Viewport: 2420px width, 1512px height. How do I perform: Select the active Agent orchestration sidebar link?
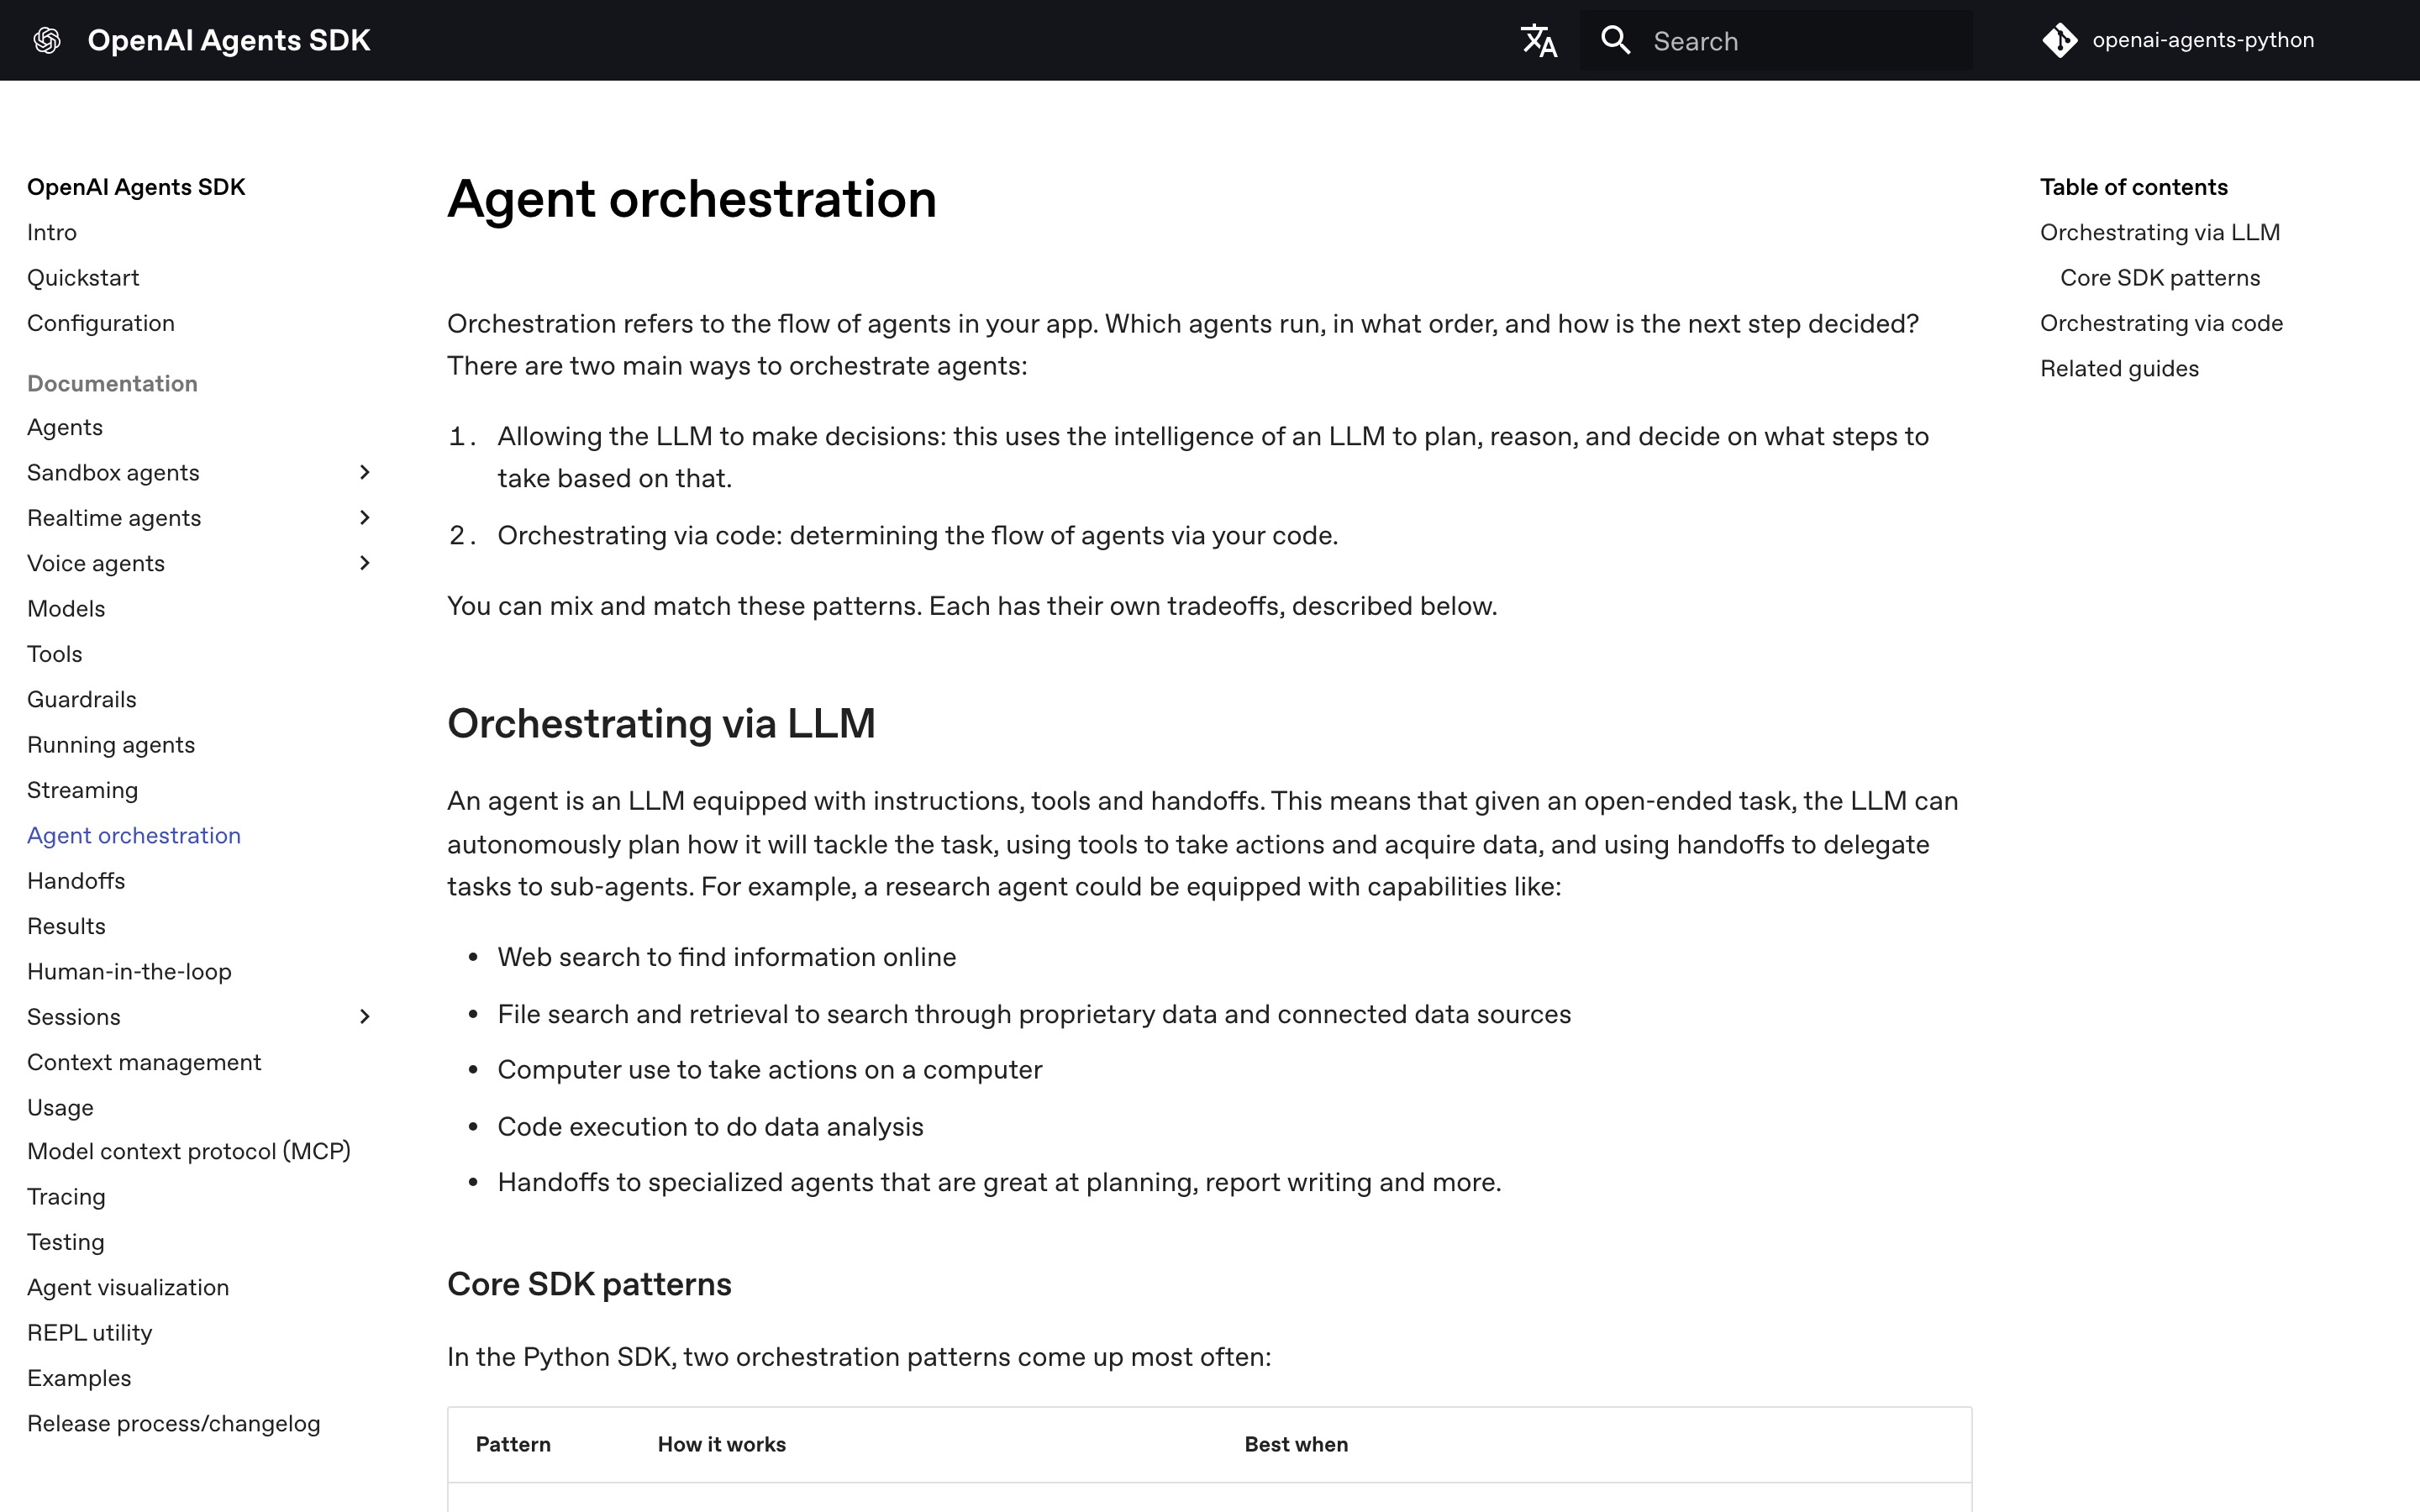(134, 835)
